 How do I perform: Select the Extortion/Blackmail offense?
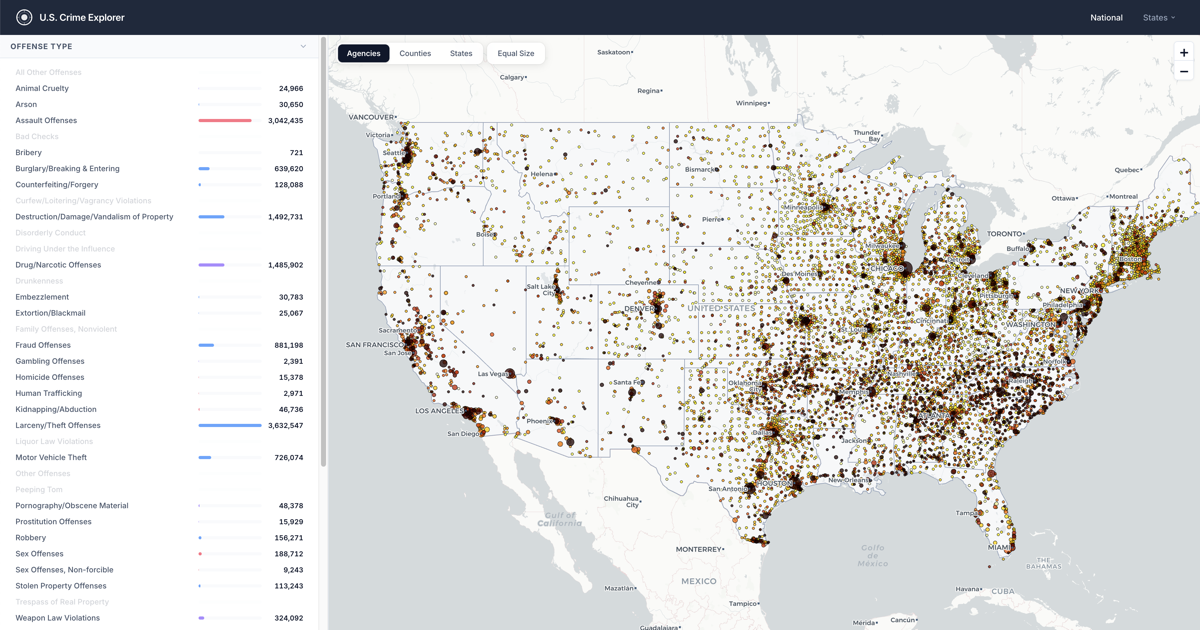click(159, 313)
